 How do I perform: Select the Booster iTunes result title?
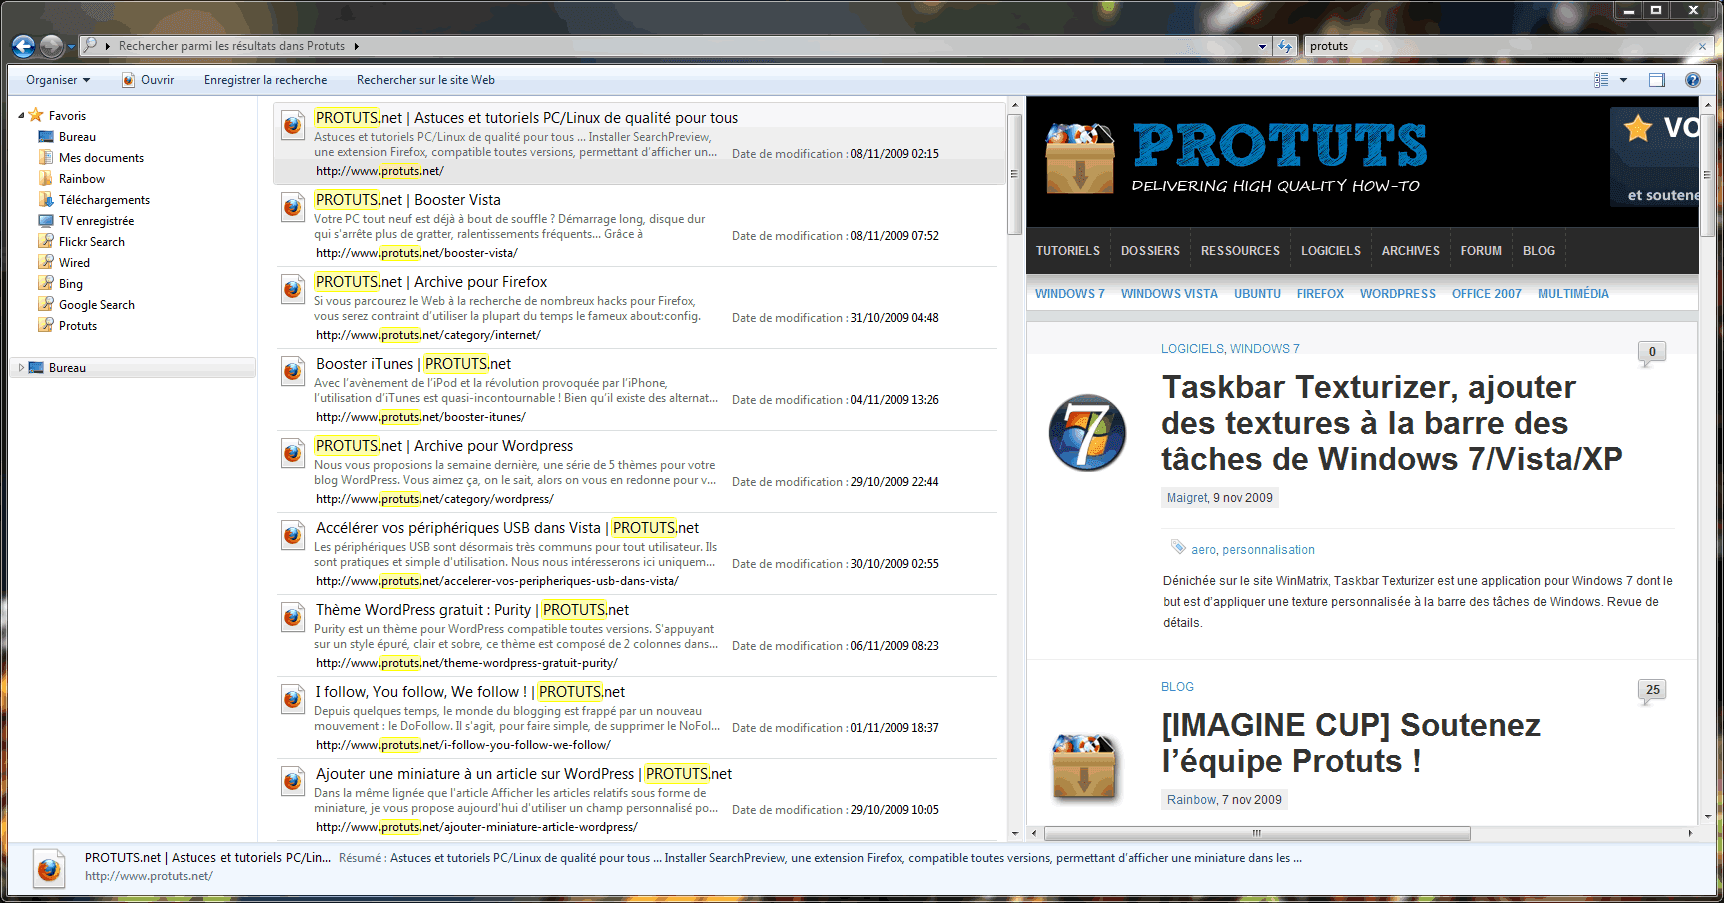(413, 364)
